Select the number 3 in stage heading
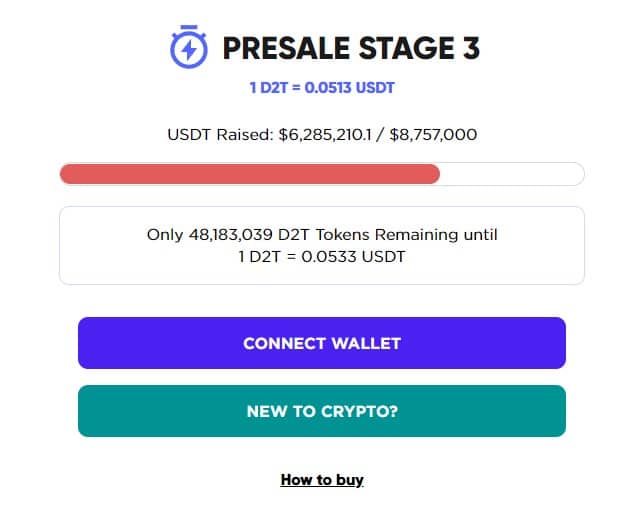Screen dimensions: 643x509 (x=471, y=48)
